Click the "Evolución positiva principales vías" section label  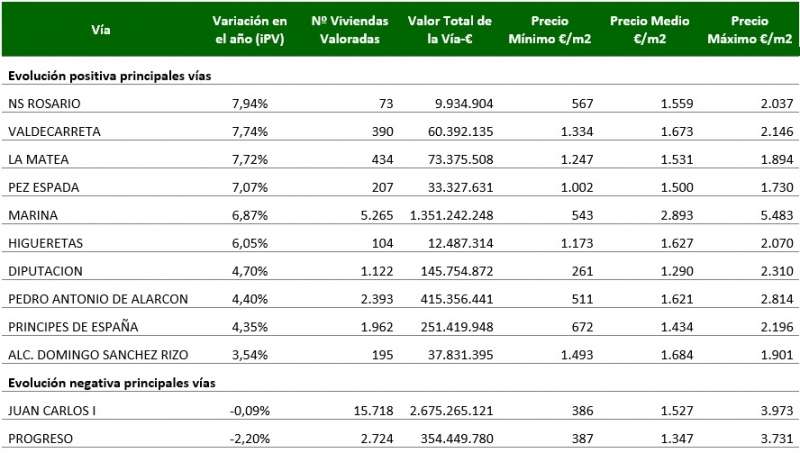(108, 76)
